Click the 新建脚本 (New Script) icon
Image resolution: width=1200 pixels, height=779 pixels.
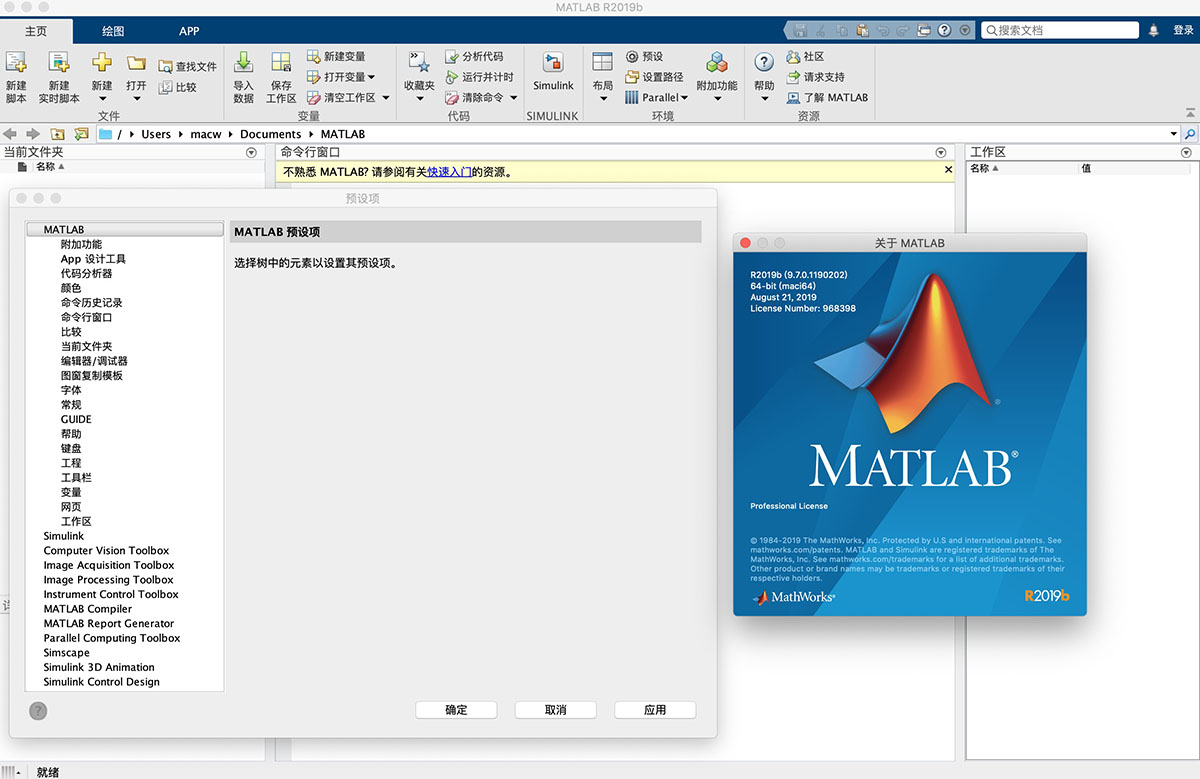tap(16, 63)
